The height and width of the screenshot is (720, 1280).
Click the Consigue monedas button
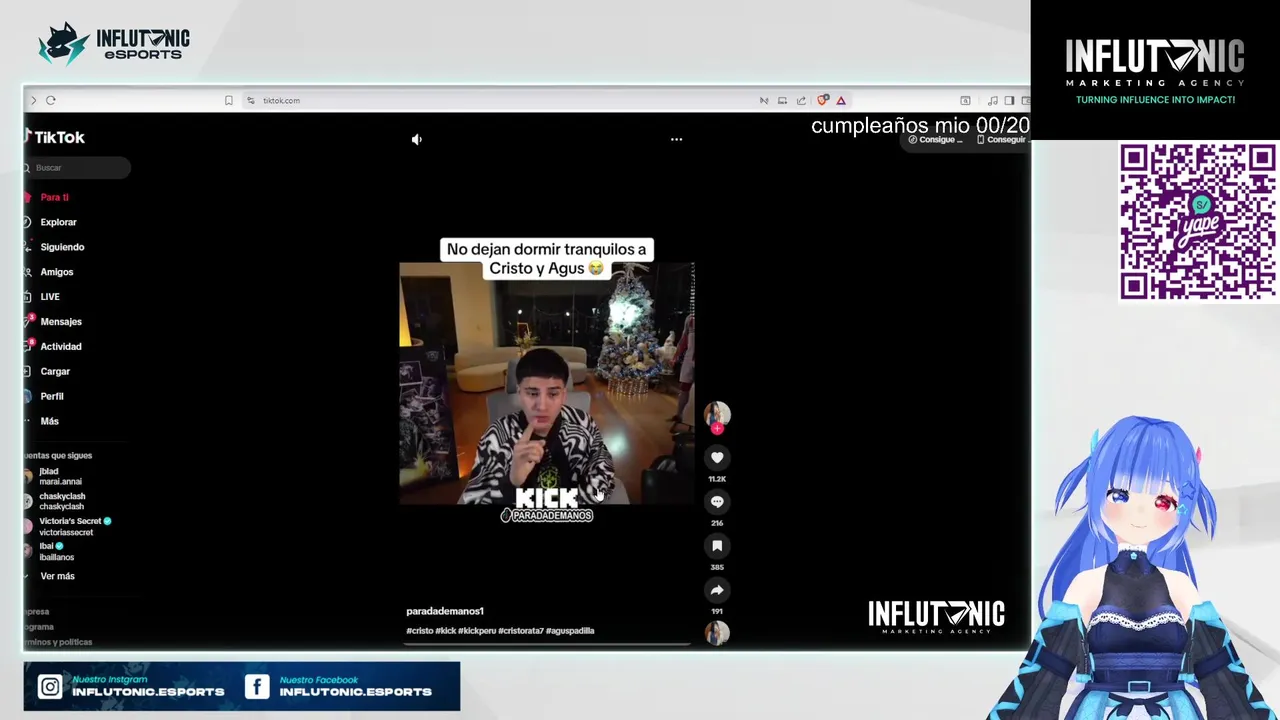coord(935,140)
